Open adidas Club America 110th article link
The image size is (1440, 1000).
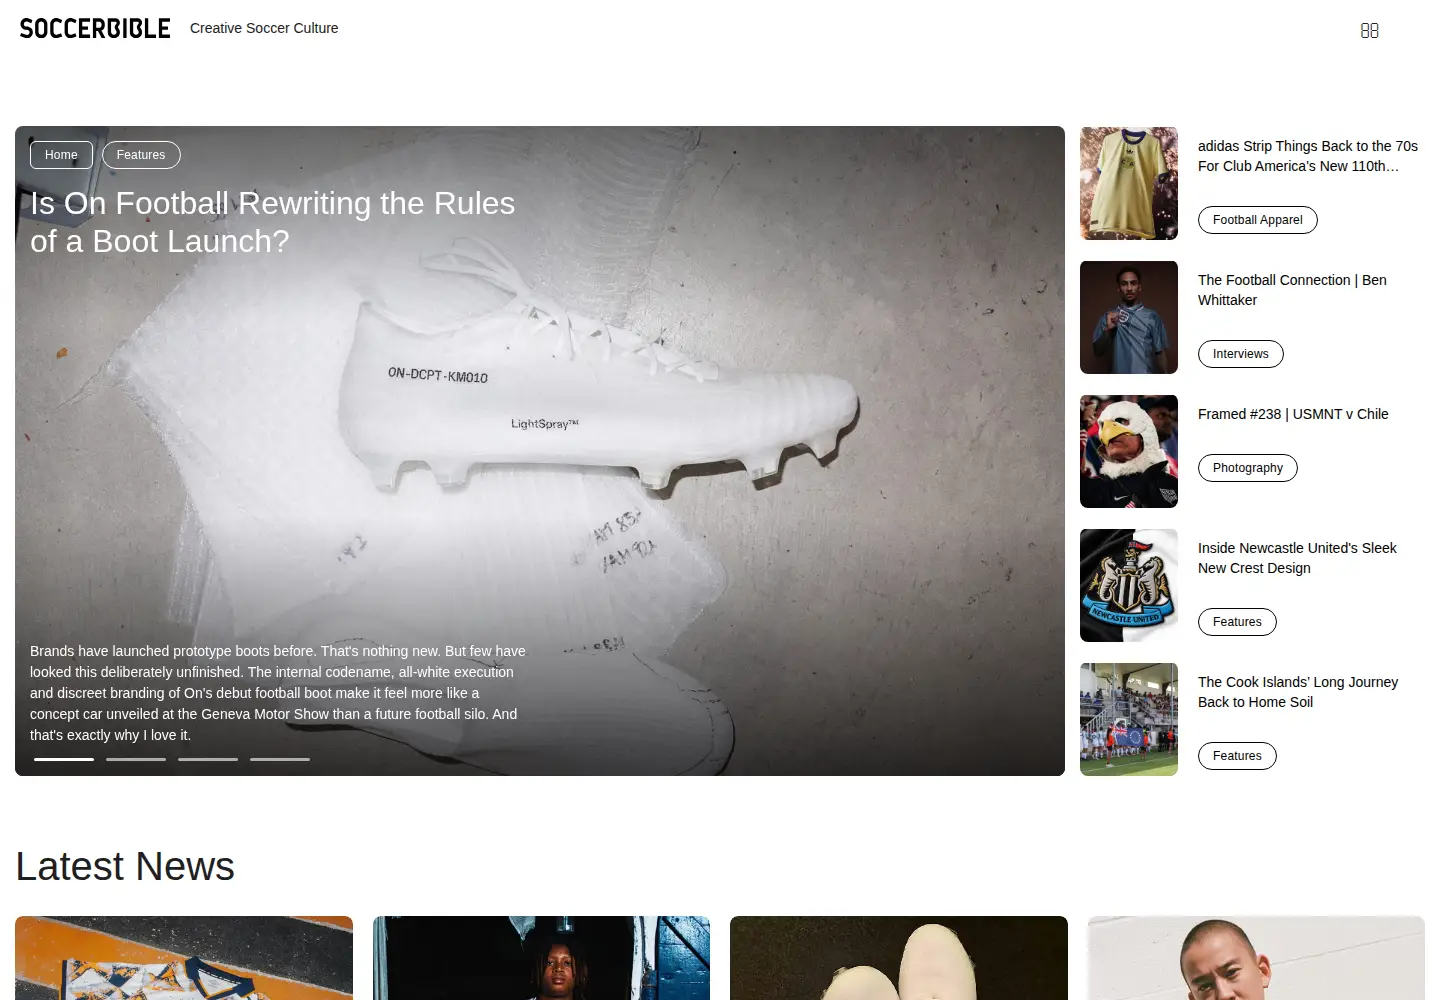[1308, 156]
